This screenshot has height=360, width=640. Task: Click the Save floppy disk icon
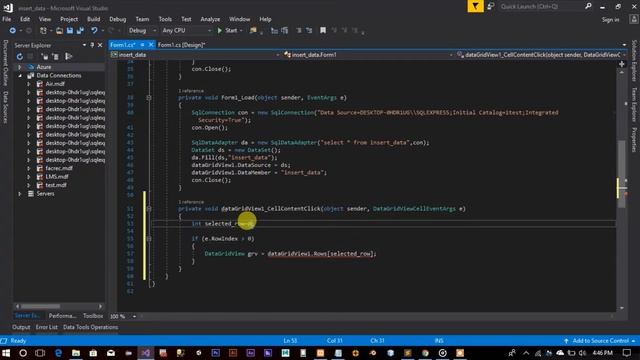coord(70,31)
